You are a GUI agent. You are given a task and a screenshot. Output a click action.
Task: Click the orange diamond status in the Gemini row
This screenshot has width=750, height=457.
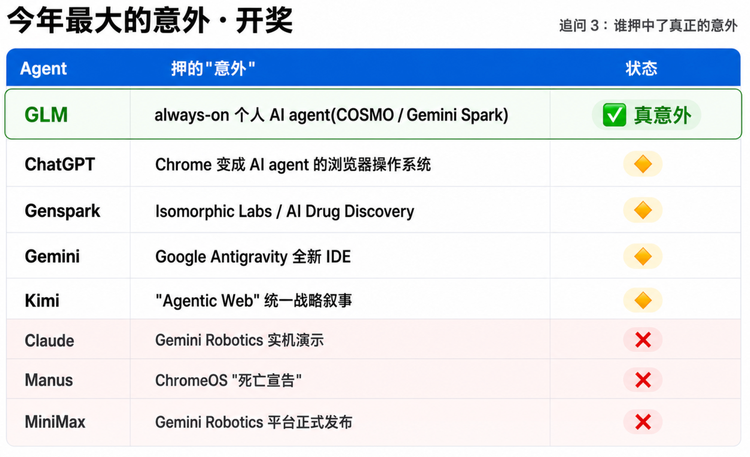[x=643, y=256]
